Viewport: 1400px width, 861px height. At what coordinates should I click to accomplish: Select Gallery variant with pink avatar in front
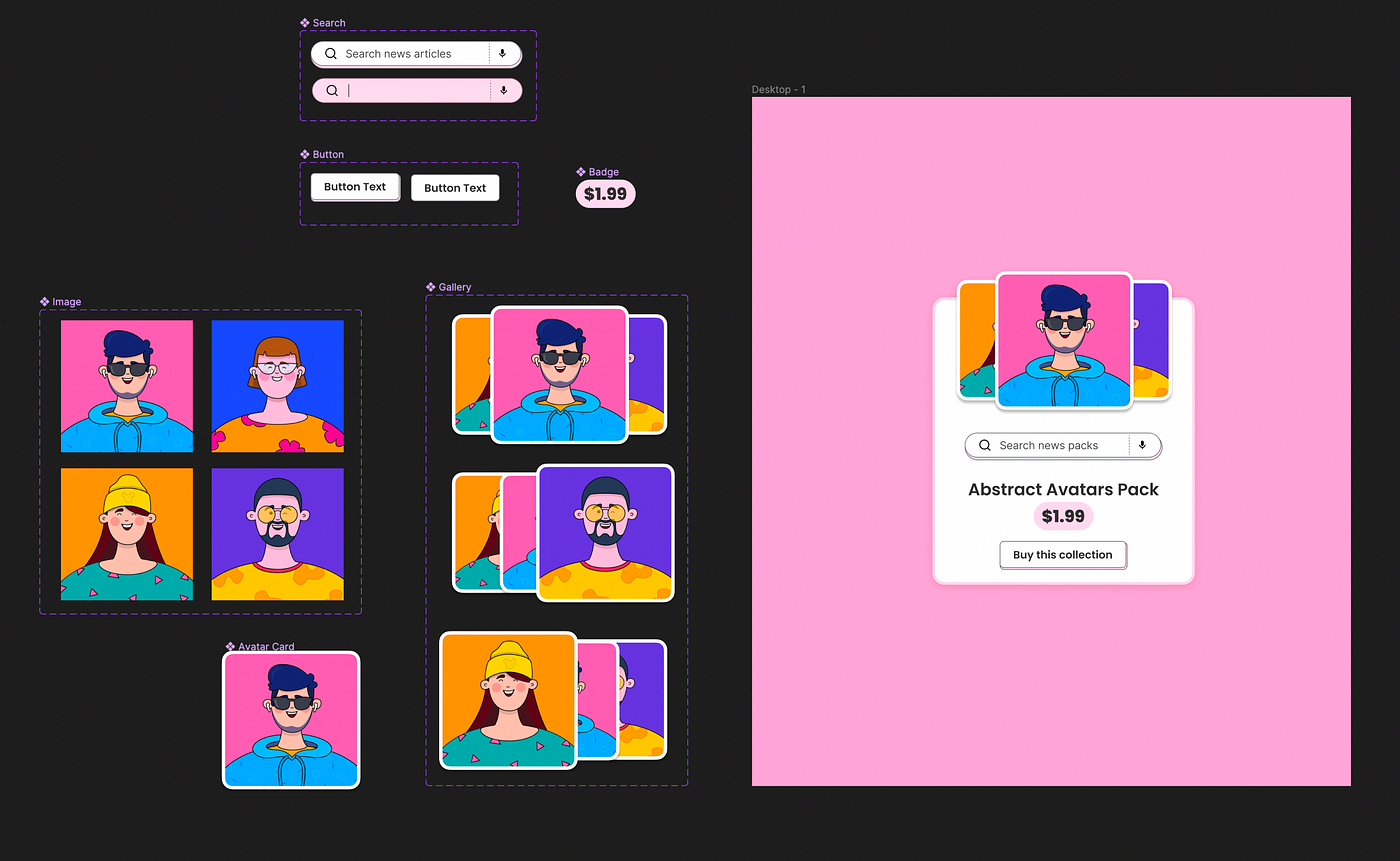[559, 375]
